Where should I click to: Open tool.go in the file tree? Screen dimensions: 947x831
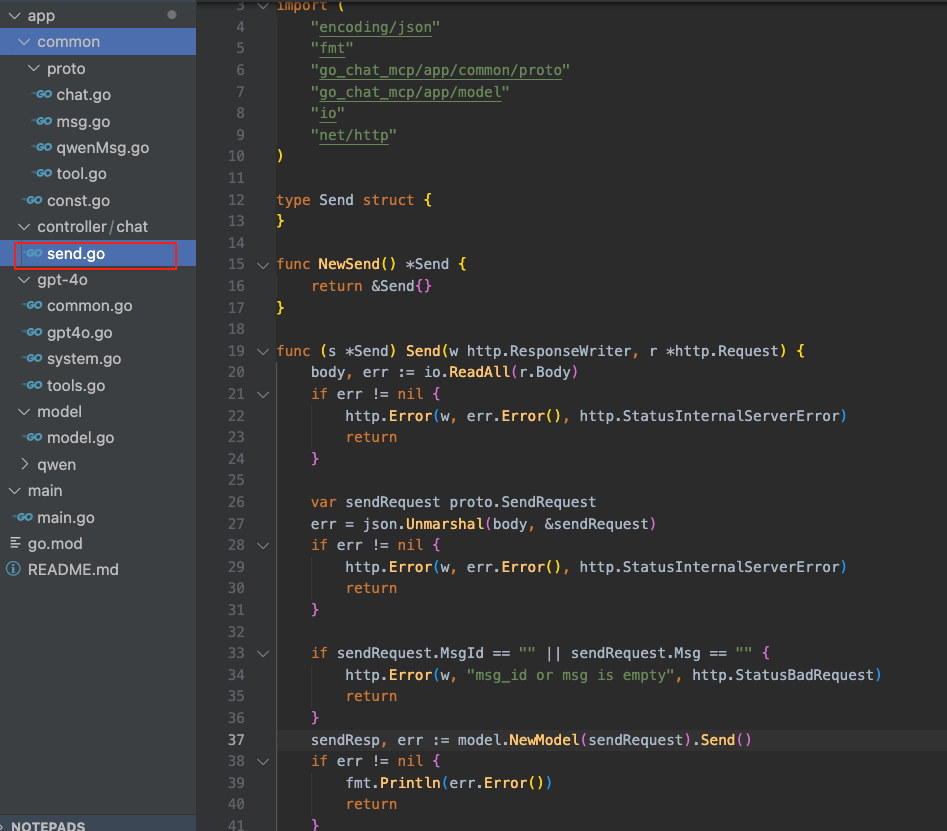[81, 174]
